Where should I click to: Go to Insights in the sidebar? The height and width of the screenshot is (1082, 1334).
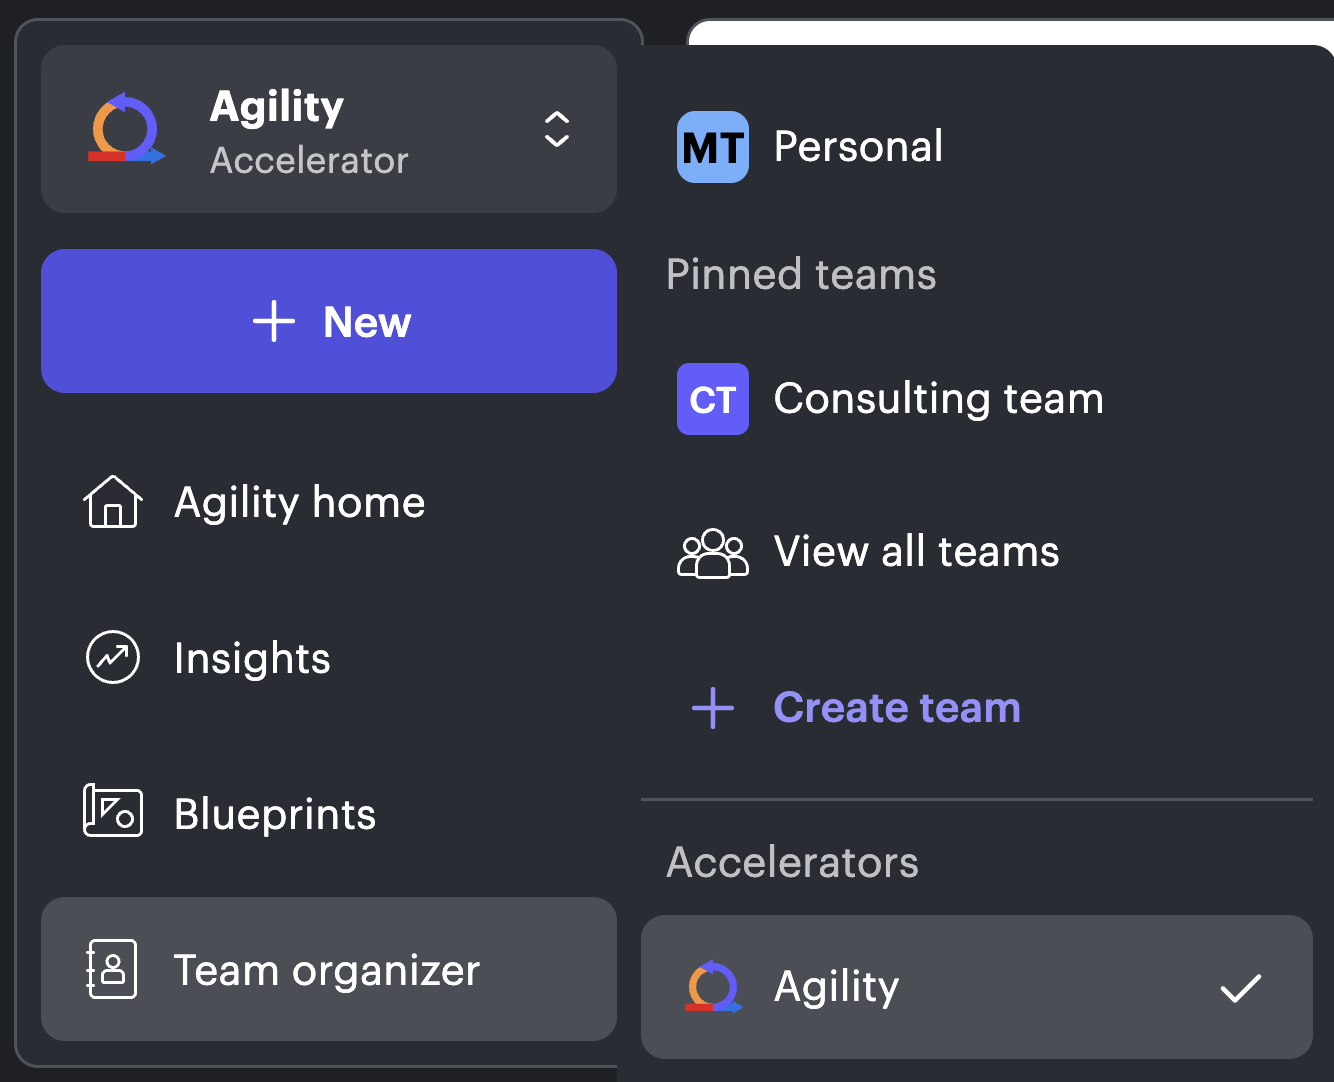pos(252,658)
